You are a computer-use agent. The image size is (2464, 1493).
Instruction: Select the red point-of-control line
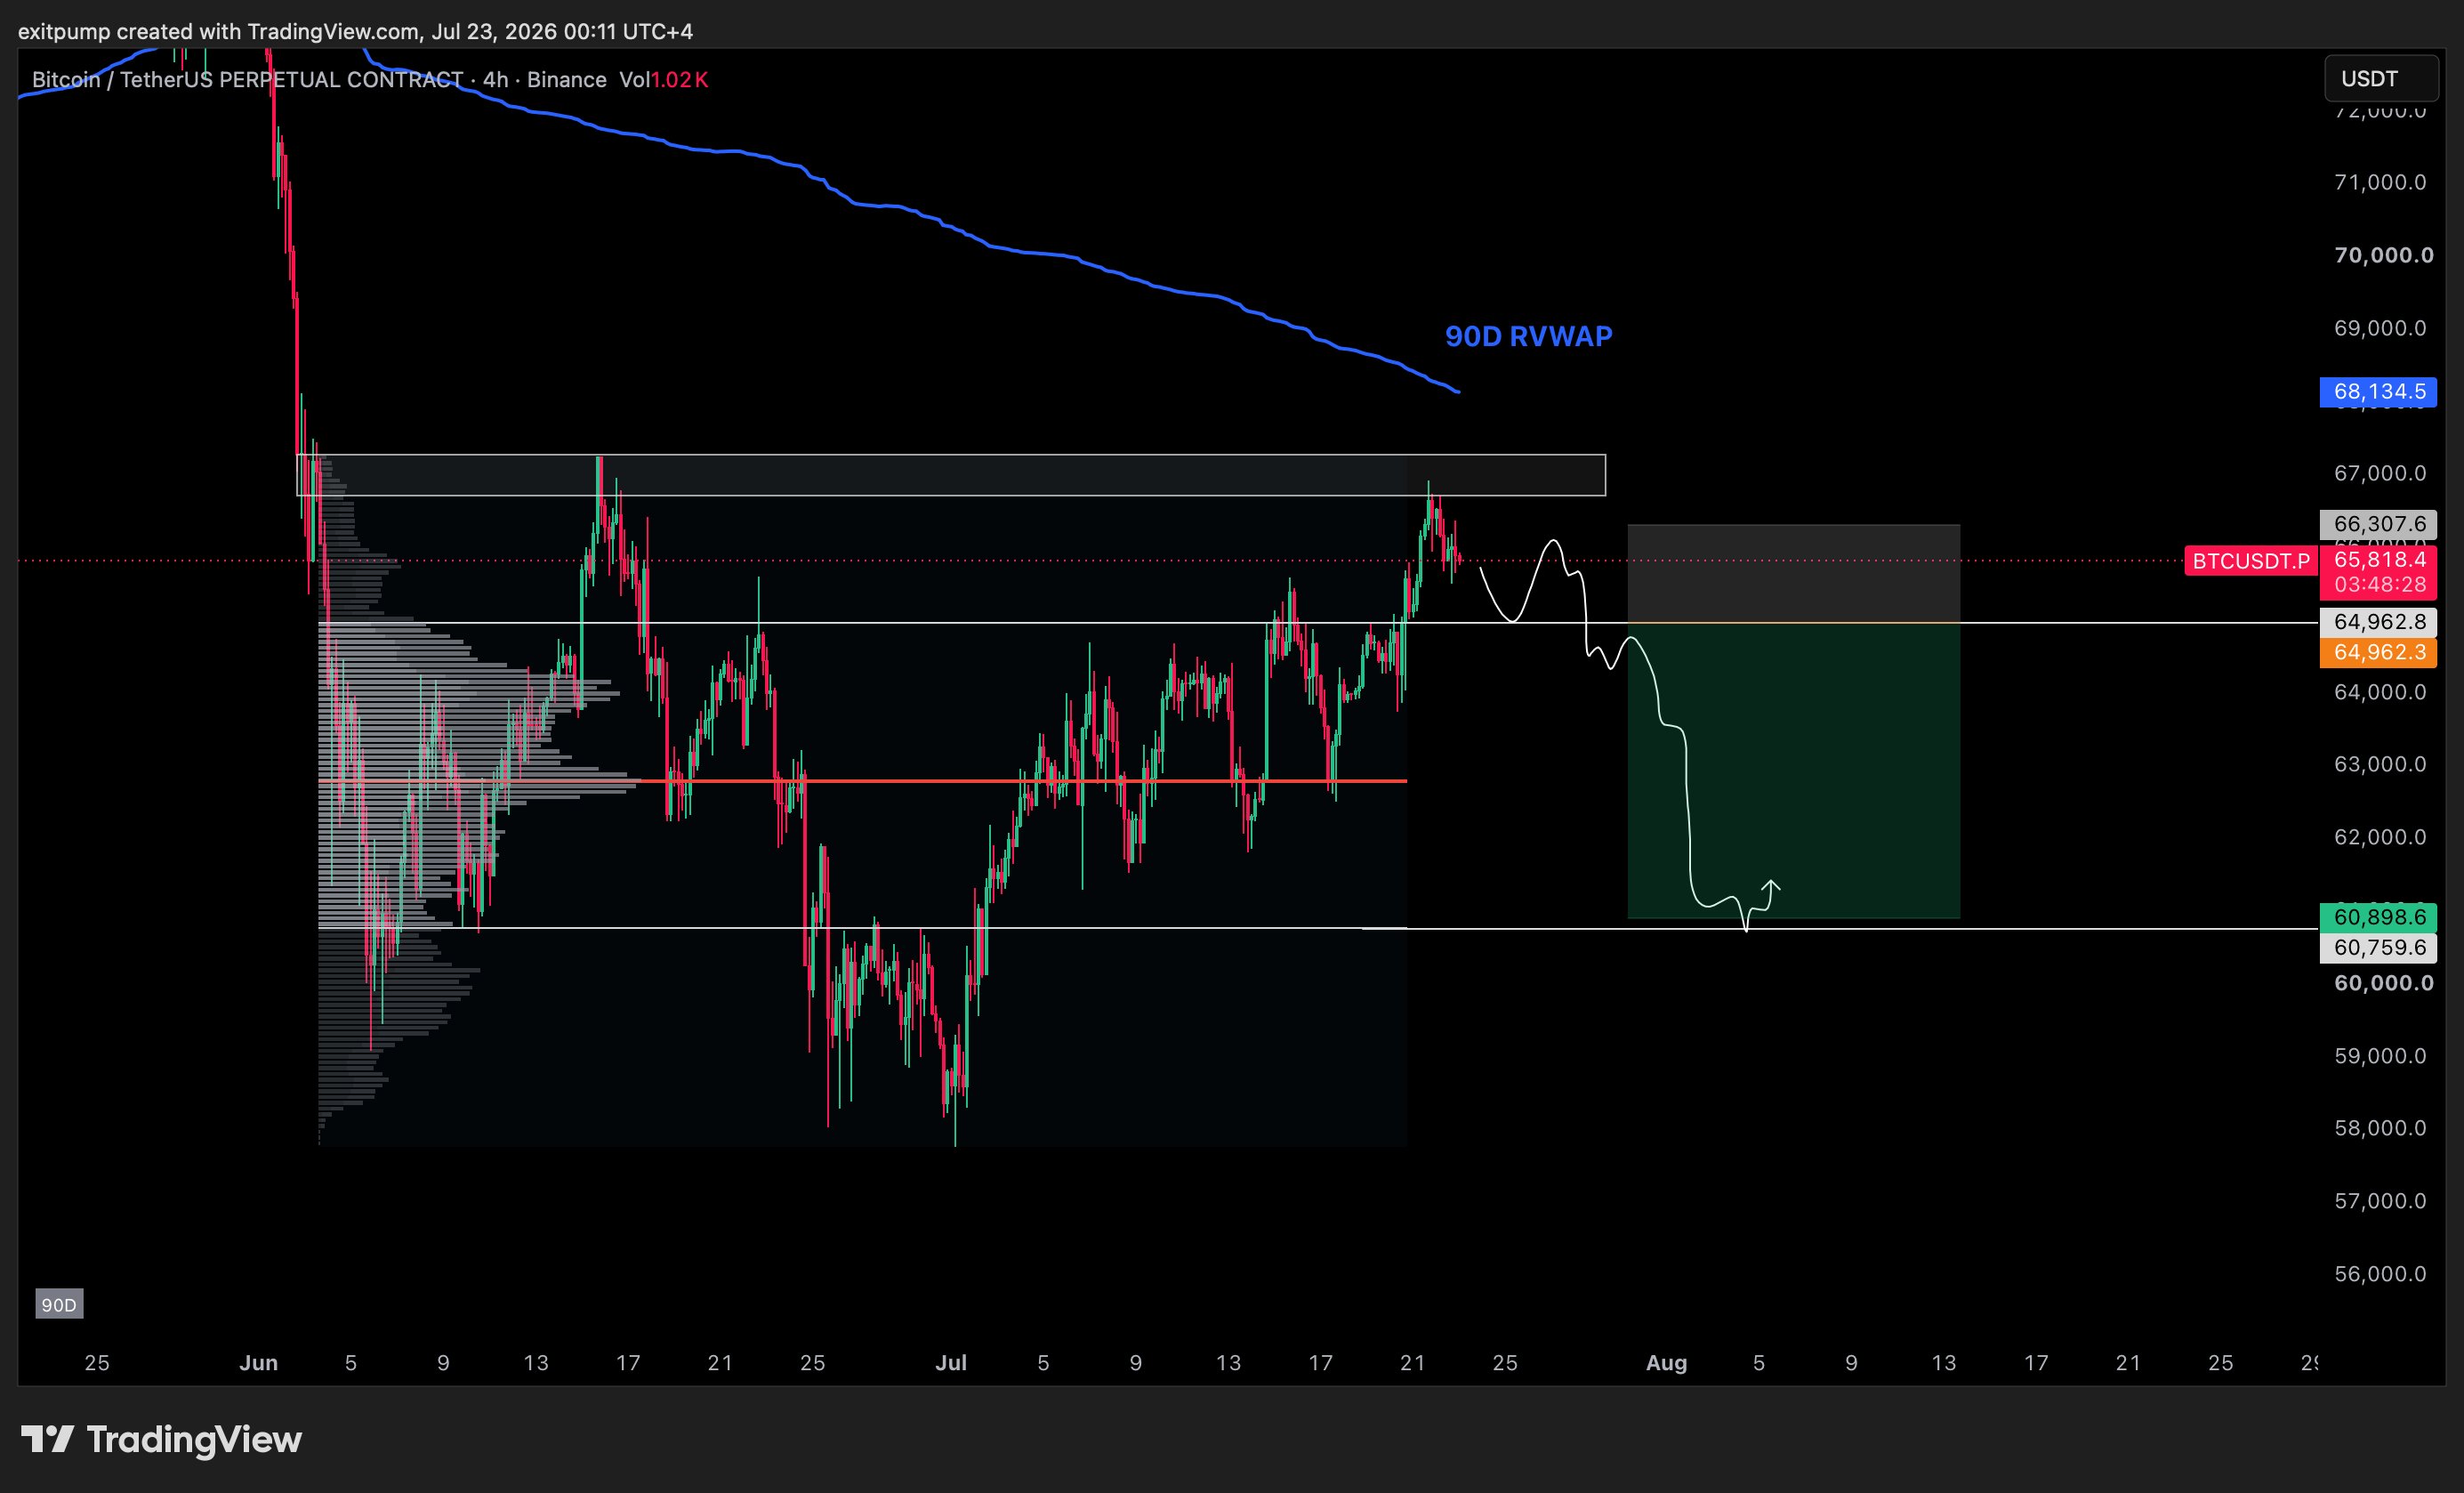tap(862, 780)
